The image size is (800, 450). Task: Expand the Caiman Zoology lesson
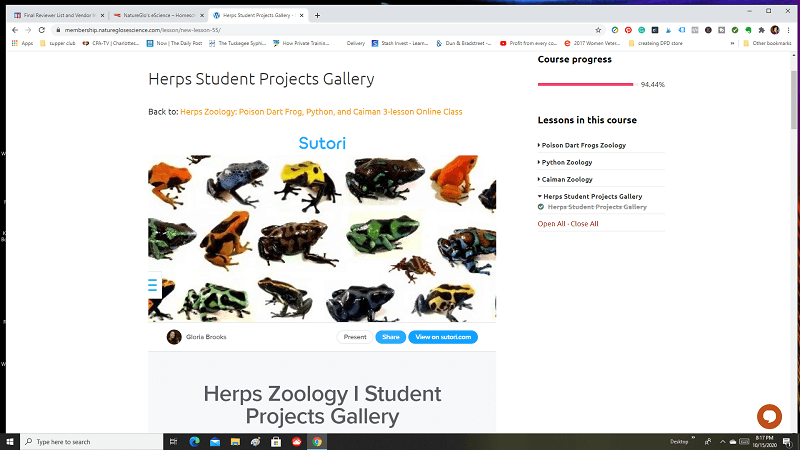tap(565, 180)
